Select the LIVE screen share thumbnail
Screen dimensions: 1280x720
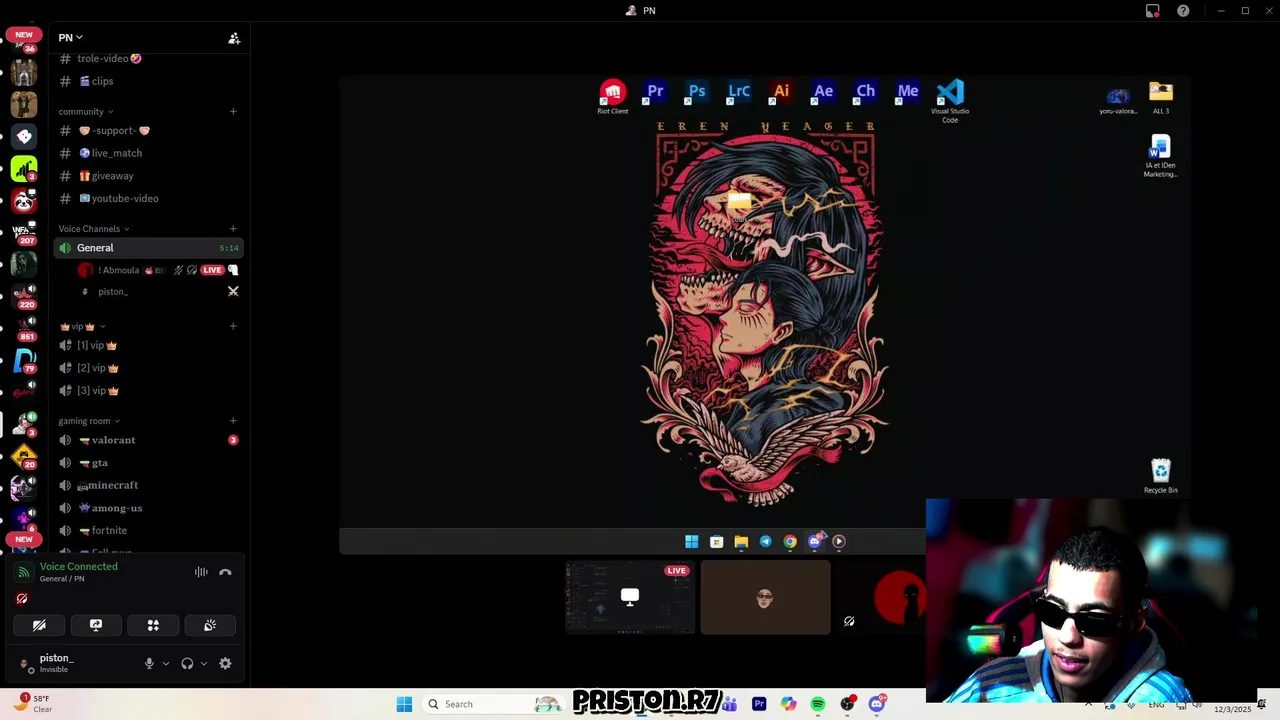pyautogui.click(x=630, y=597)
